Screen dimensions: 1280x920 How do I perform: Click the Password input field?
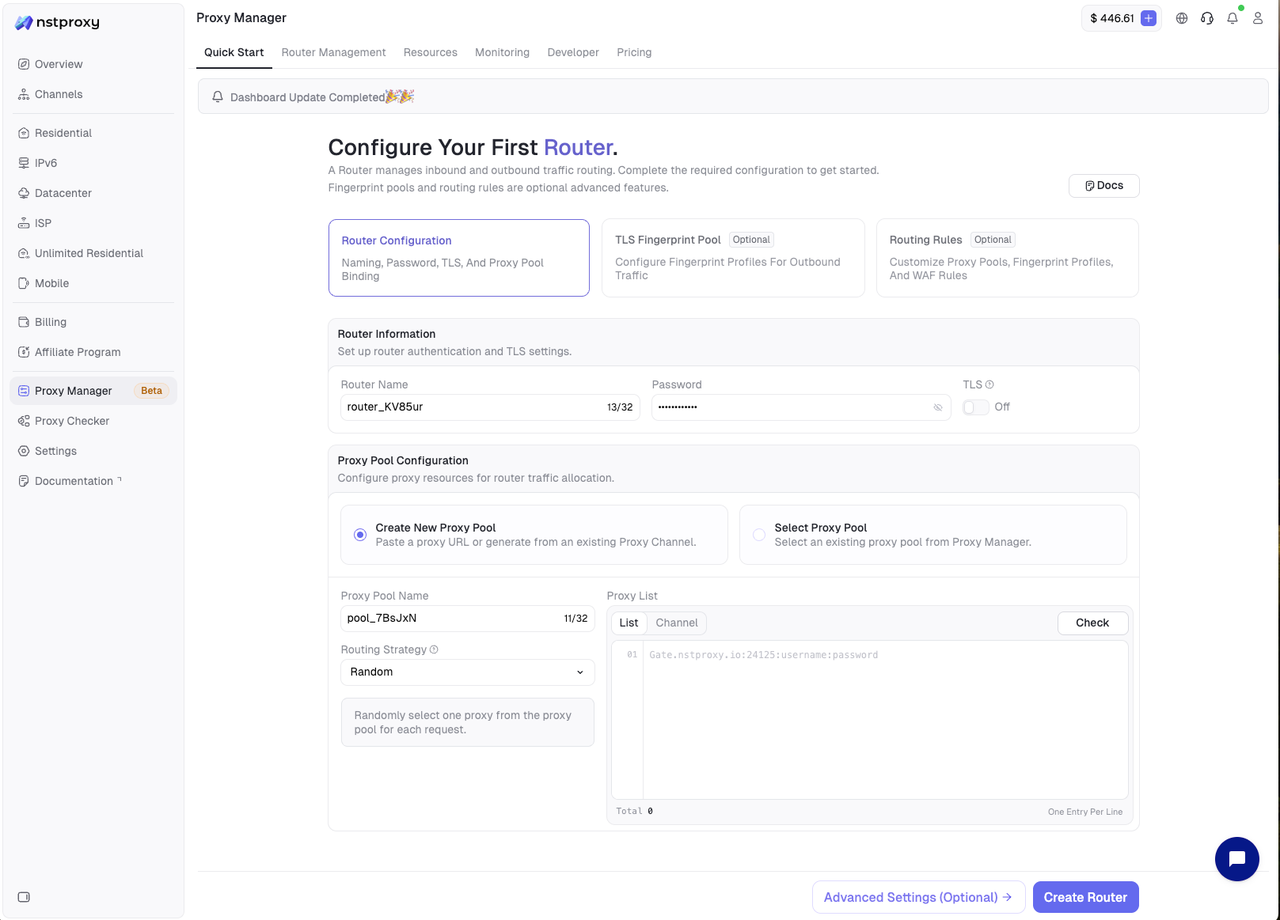(x=801, y=407)
